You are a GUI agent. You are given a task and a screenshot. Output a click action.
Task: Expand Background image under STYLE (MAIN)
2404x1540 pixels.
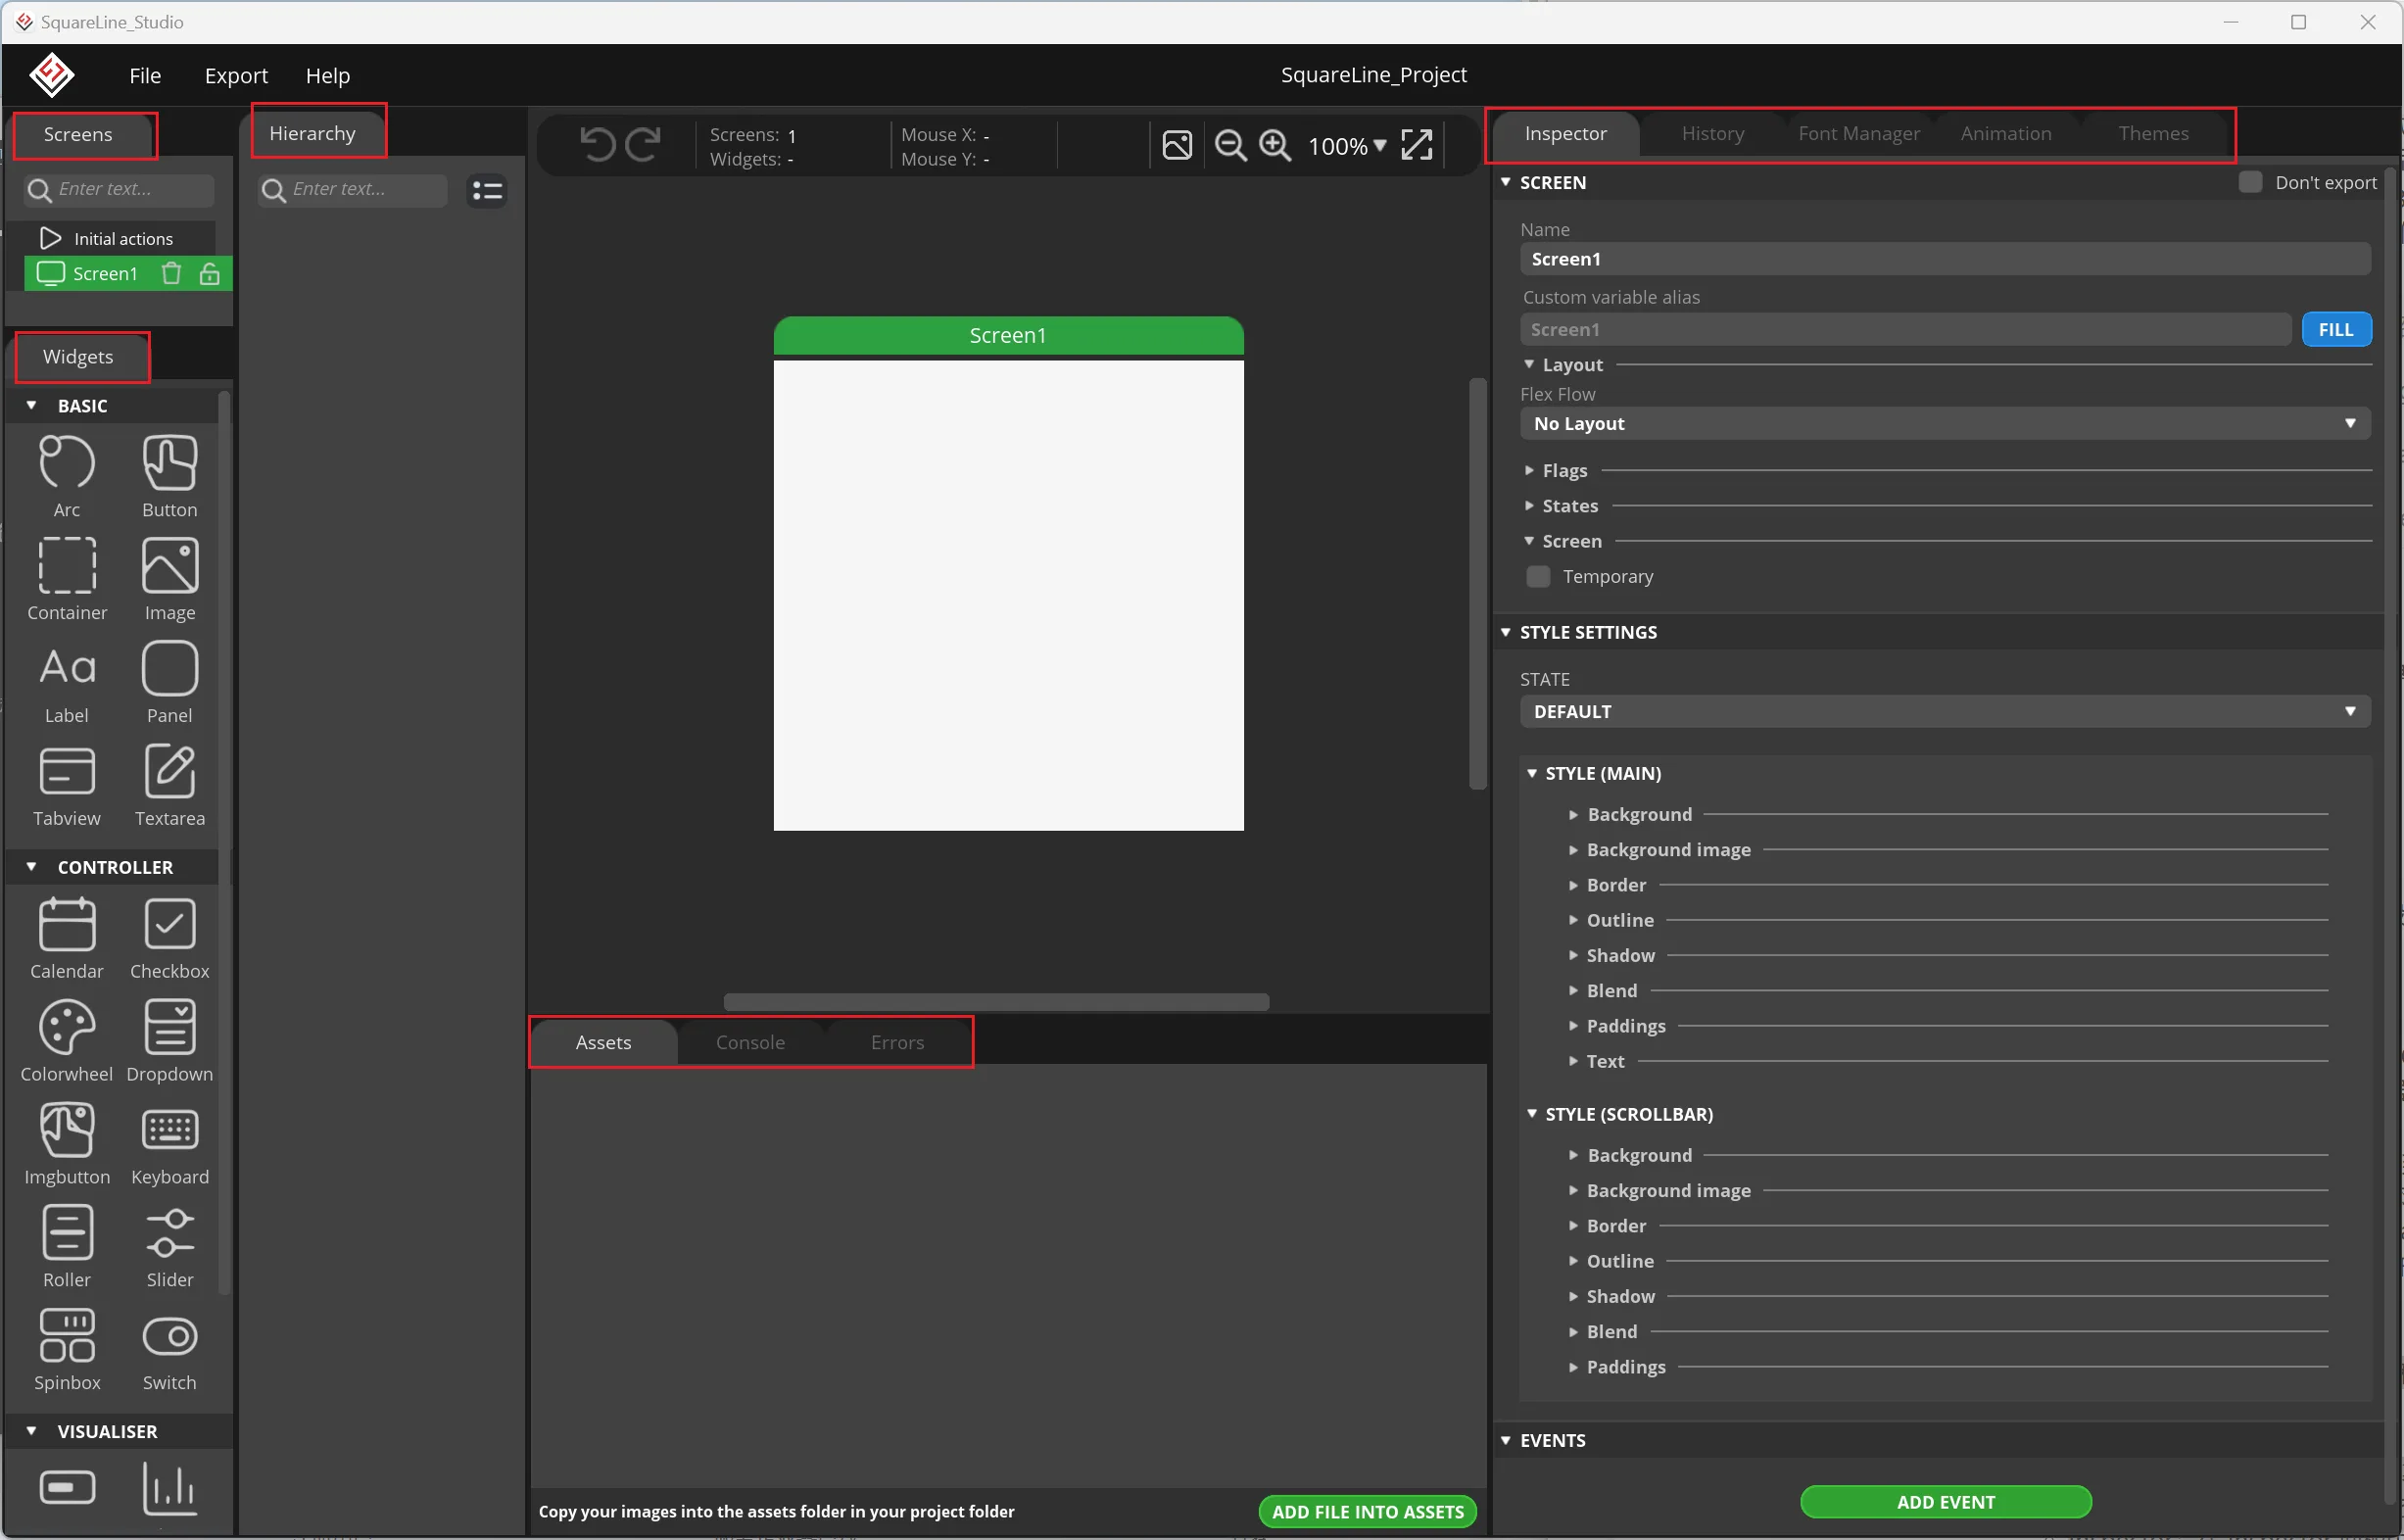coord(1573,850)
